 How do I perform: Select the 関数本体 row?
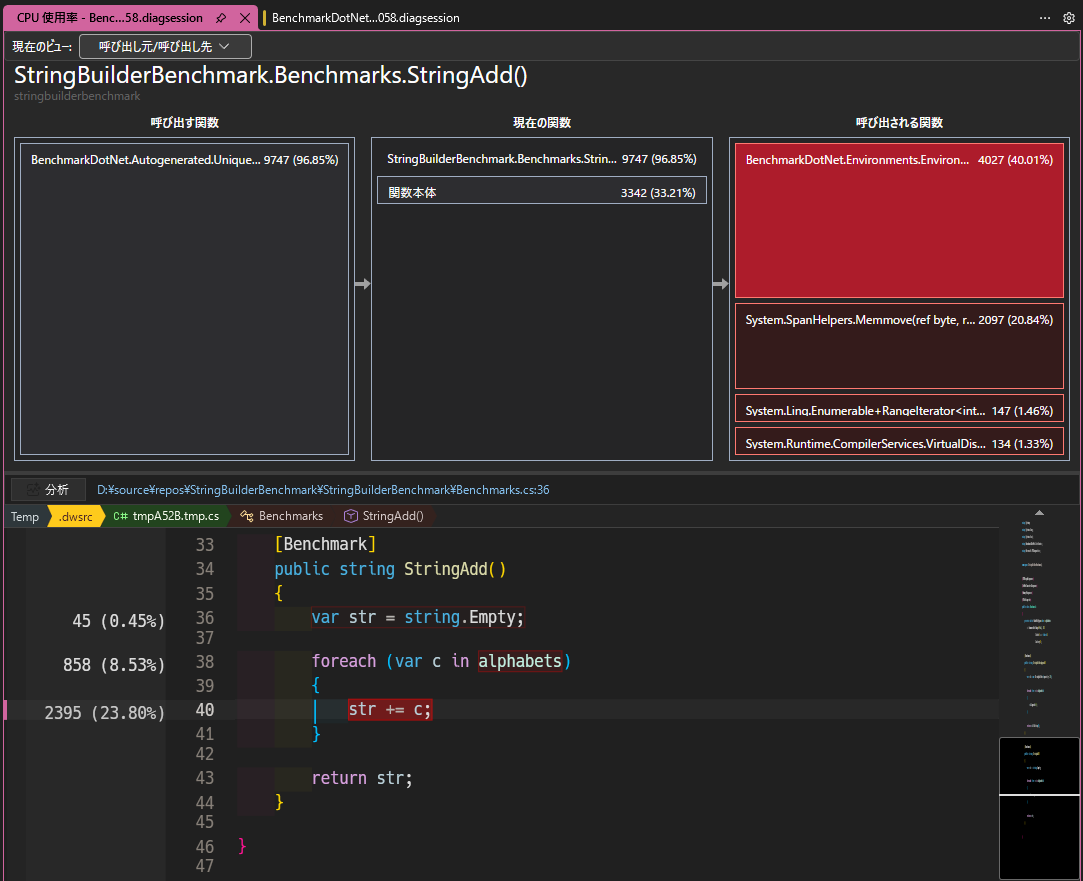(x=542, y=191)
